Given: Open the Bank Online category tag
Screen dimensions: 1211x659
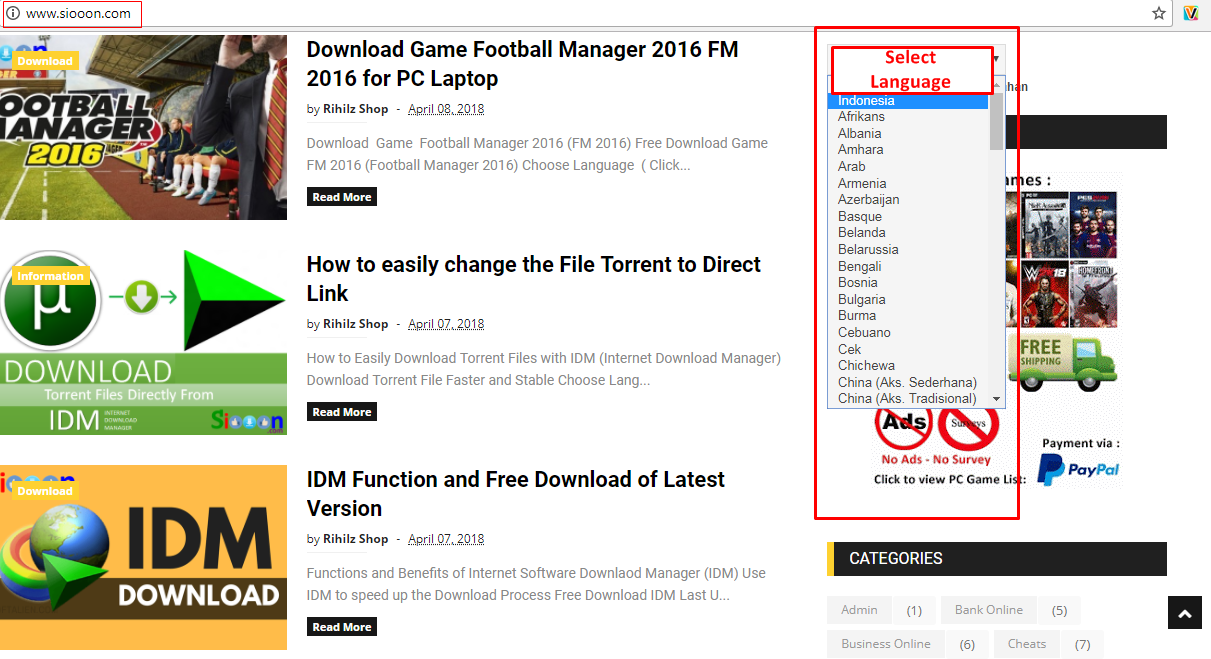Looking at the screenshot, I should point(989,610).
